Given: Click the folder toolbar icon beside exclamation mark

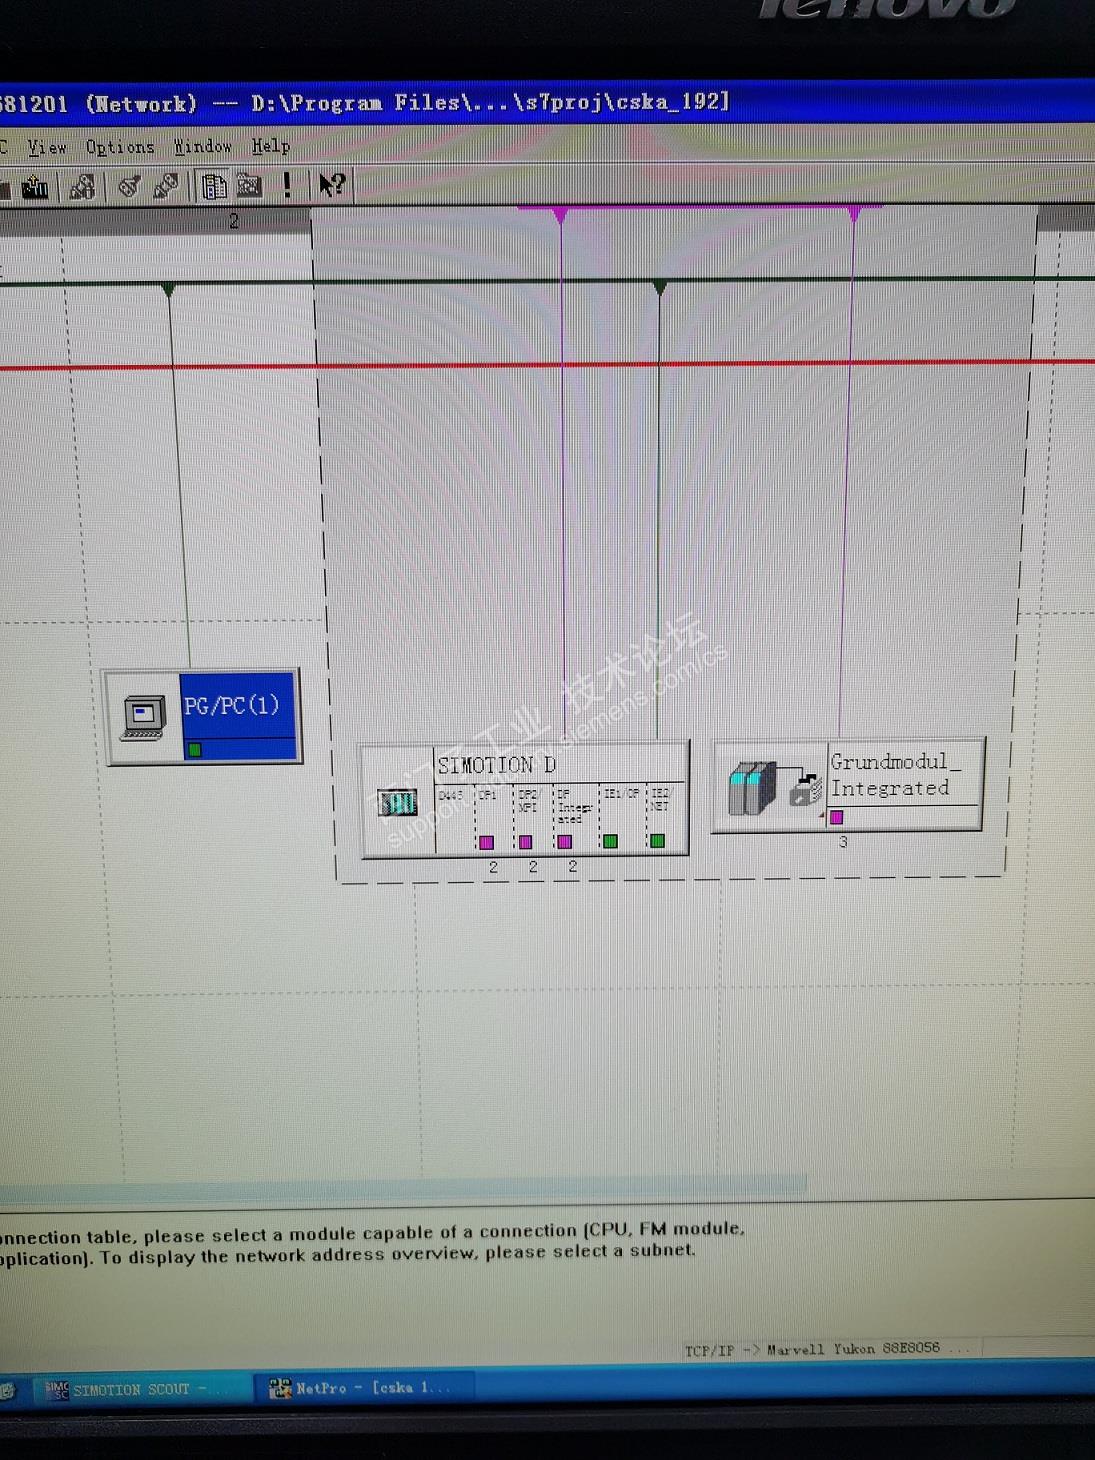Looking at the screenshot, I should (x=249, y=186).
